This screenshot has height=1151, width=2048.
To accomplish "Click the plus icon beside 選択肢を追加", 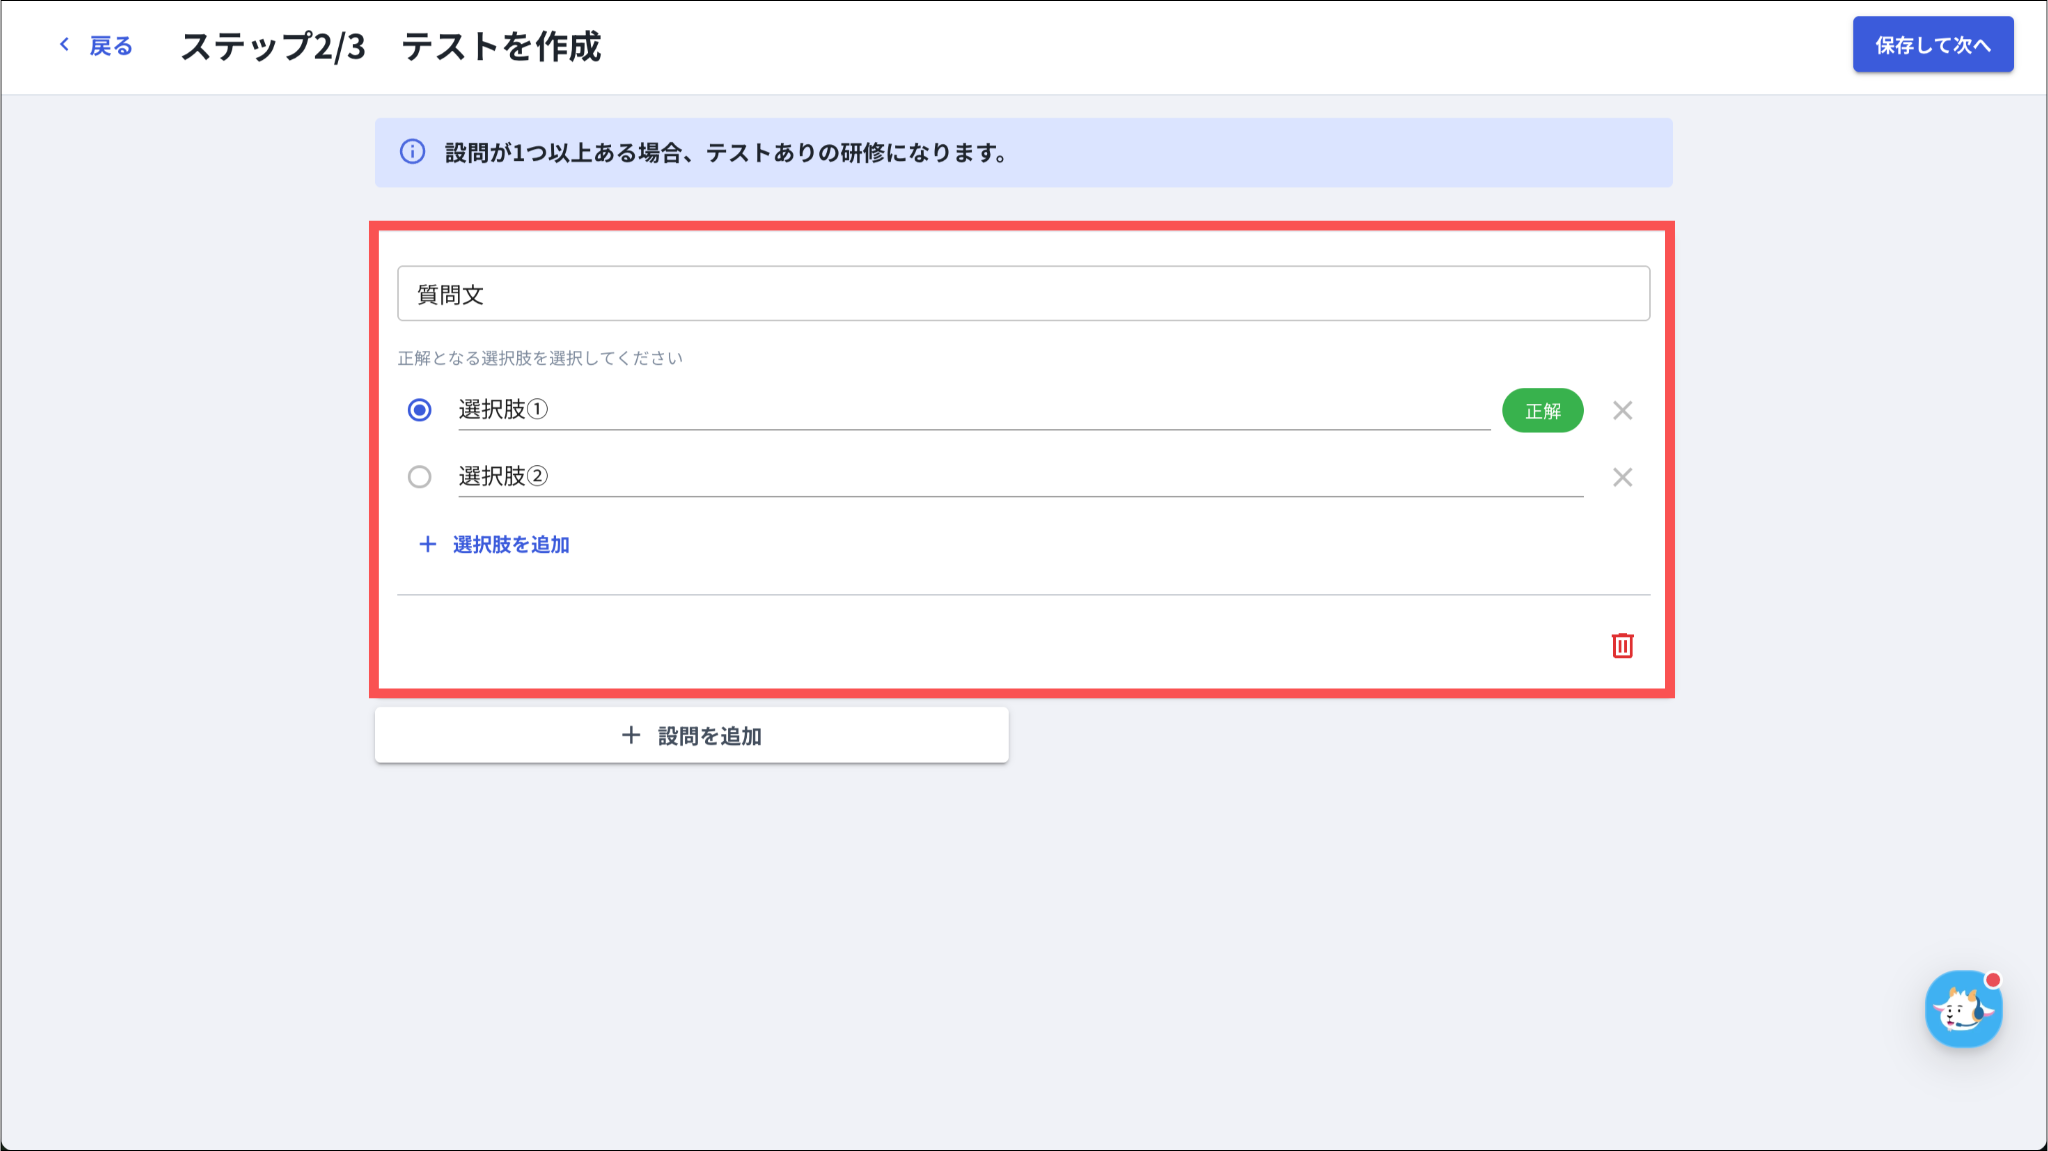I will (x=427, y=544).
